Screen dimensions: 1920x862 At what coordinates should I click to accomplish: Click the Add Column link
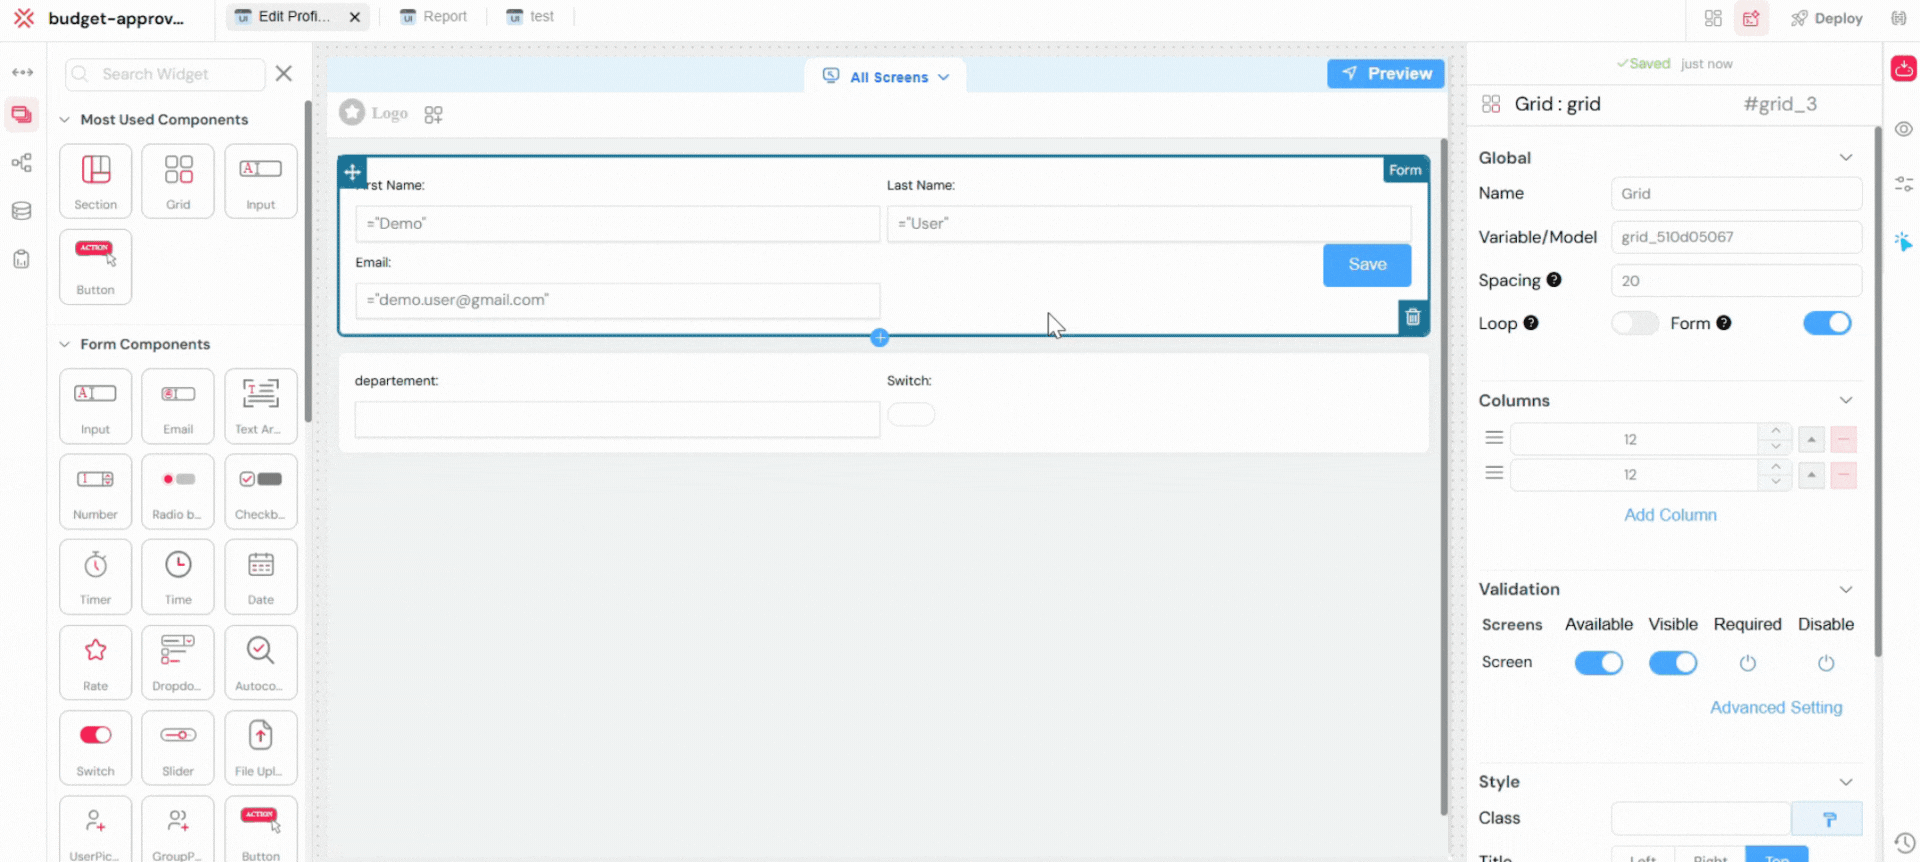tap(1670, 515)
